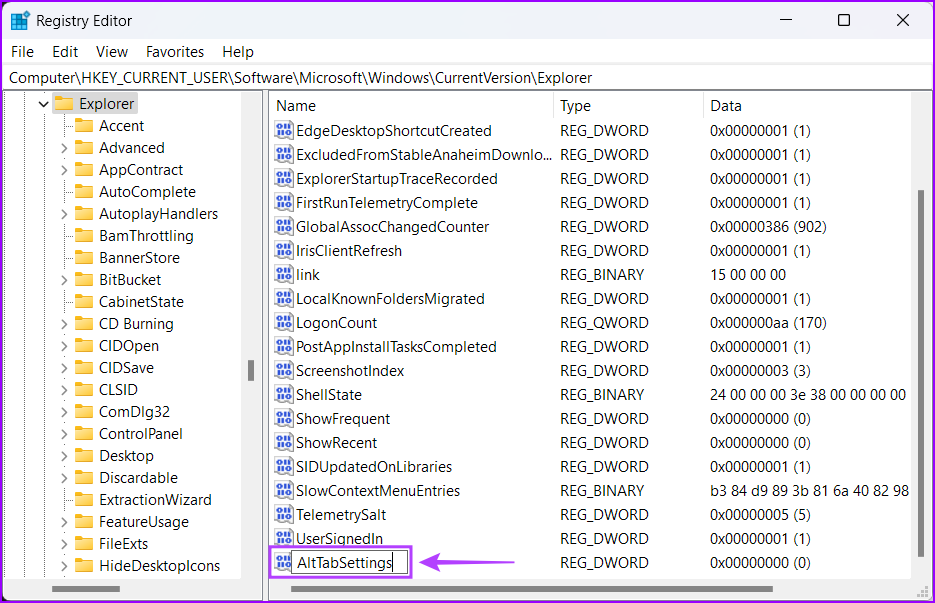Image resolution: width=935 pixels, height=603 pixels.
Task: Open the Favorites menu
Action: click(175, 52)
